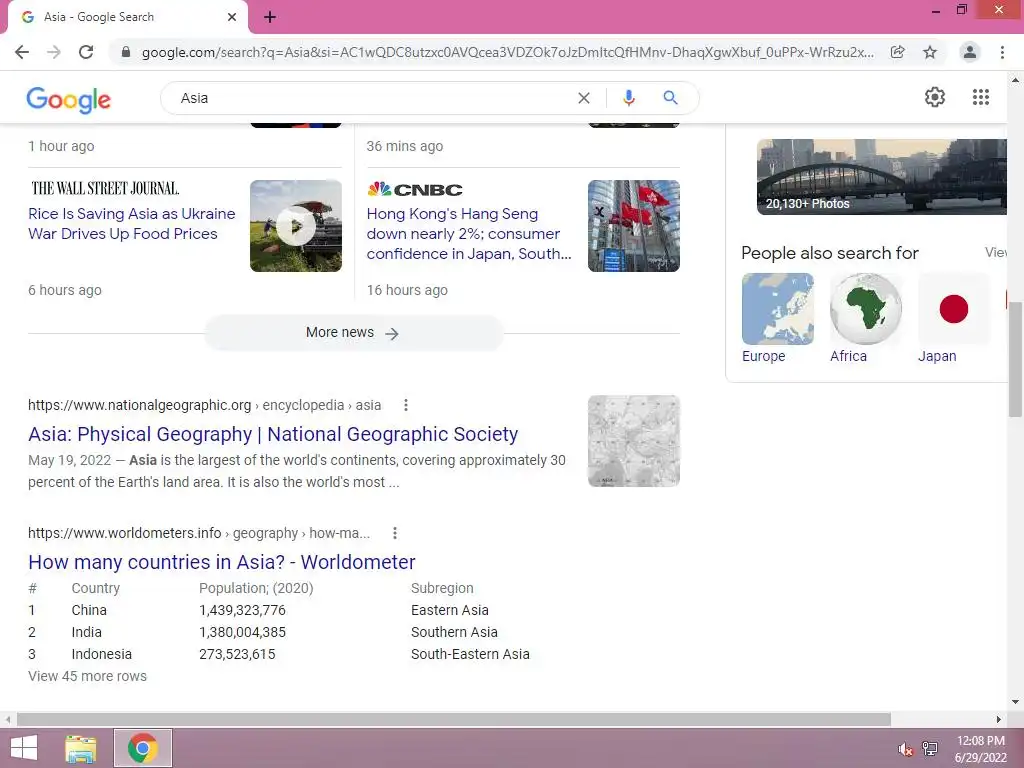Click the vertical scrollbar thumb
Viewport: 1024px width, 768px height.
click(x=1015, y=359)
